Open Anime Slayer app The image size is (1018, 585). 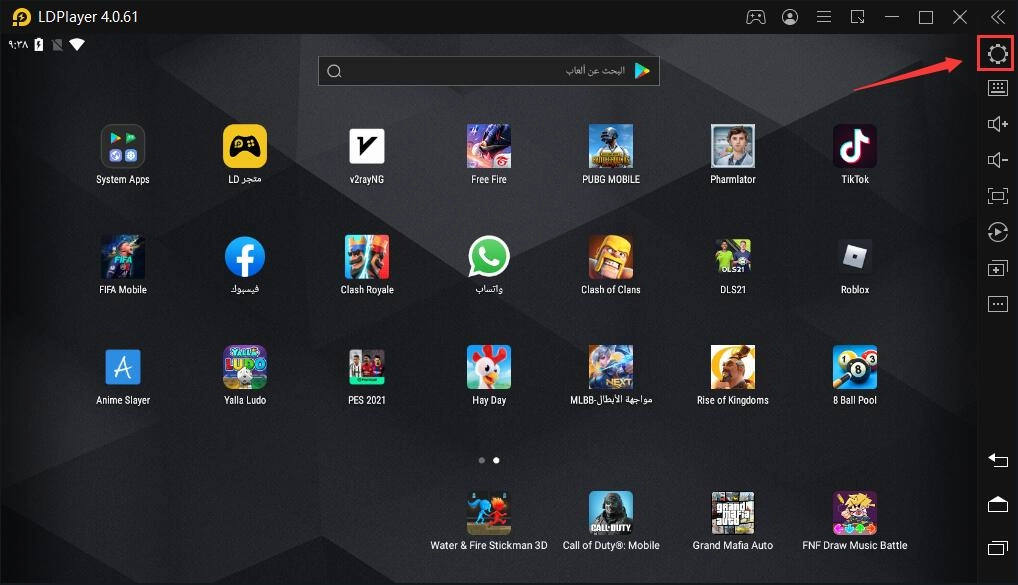[123, 367]
